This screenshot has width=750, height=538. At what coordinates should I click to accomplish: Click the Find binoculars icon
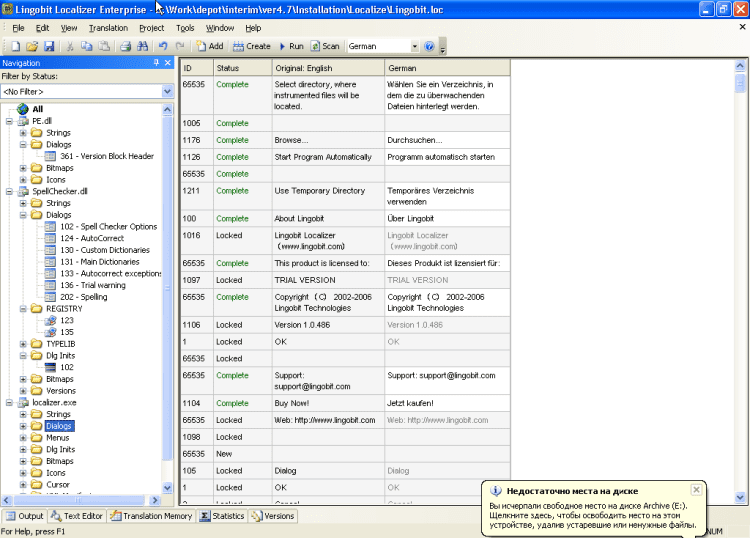(143, 46)
